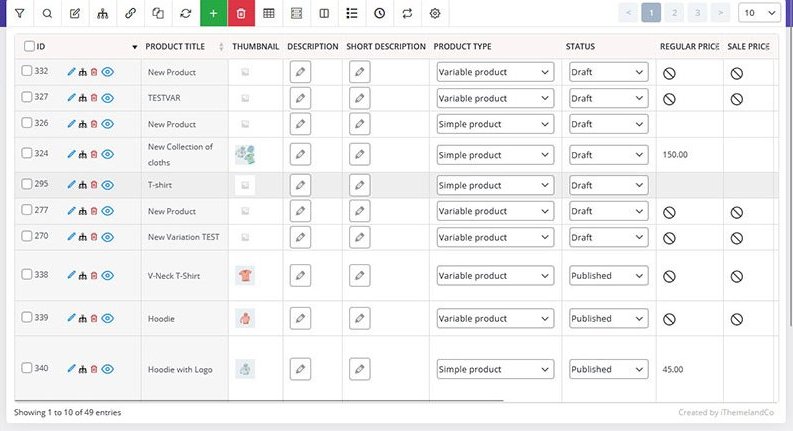Viewport: 793px width, 431px height.
Task: Click the reload/refresh icon in toolbar
Action: click(x=186, y=13)
